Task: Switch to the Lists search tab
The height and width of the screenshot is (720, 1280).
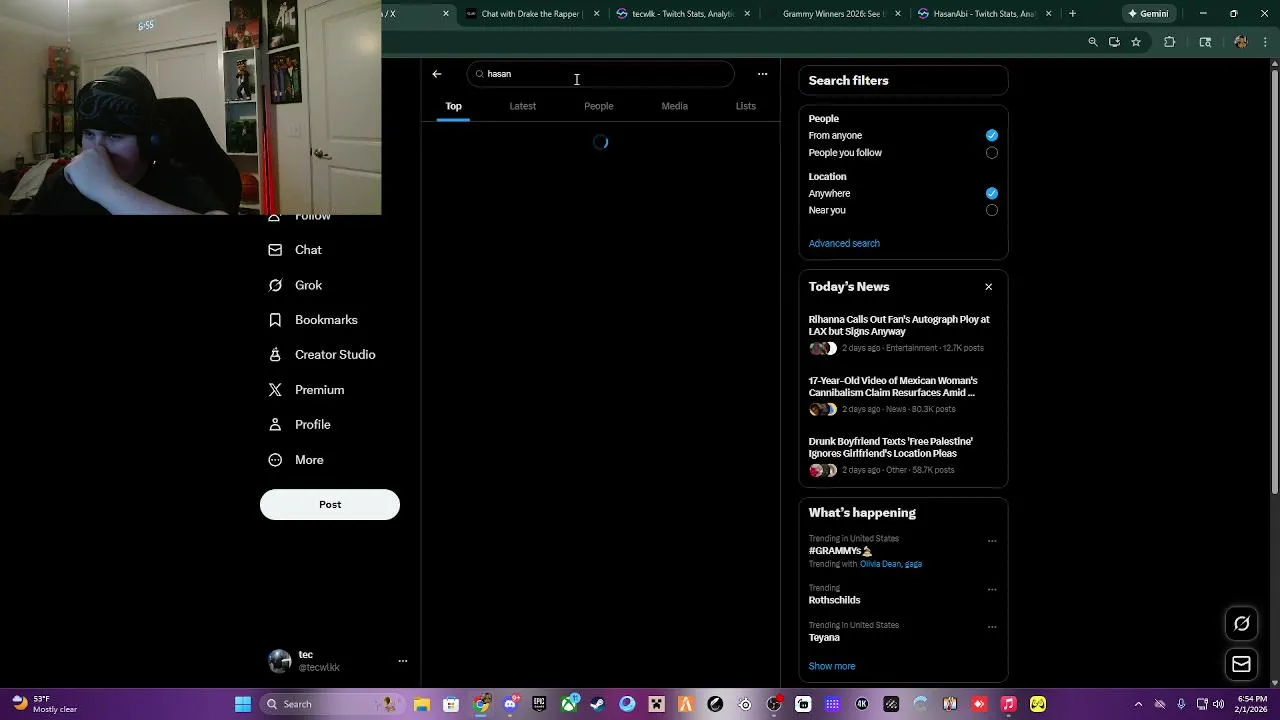Action: [745, 106]
